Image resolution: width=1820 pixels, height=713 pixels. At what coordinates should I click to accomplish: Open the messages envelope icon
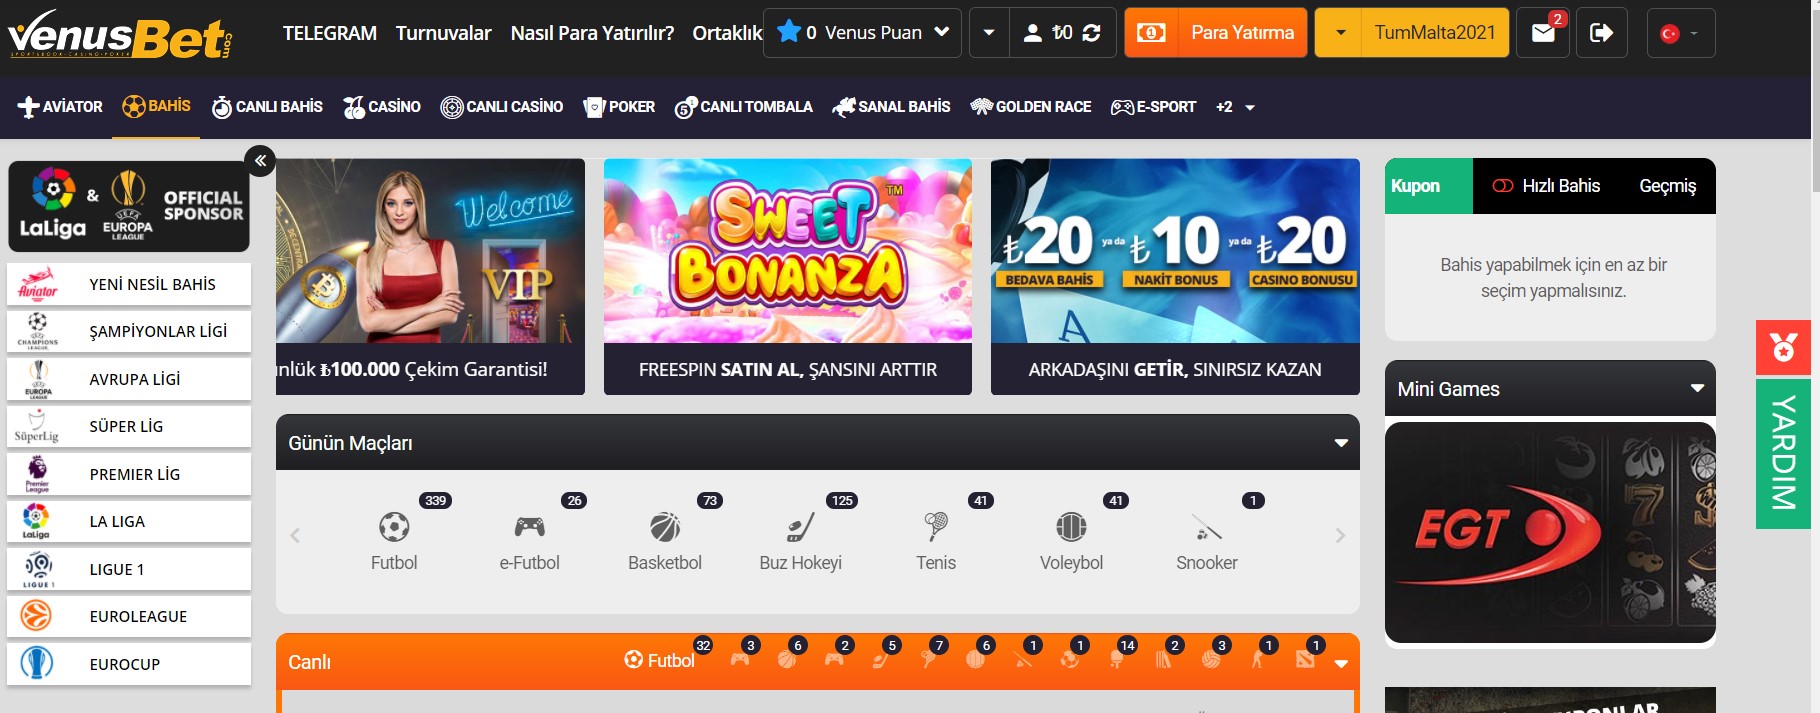click(x=1543, y=33)
